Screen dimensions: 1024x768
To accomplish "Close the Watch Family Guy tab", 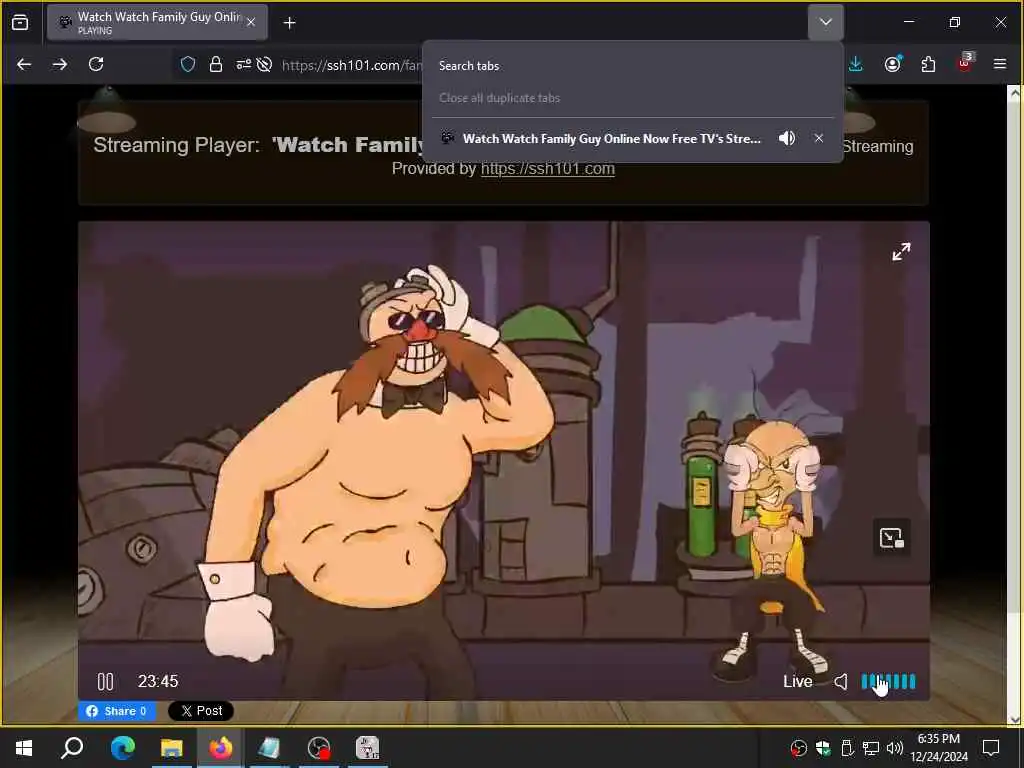I will click(251, 23).
